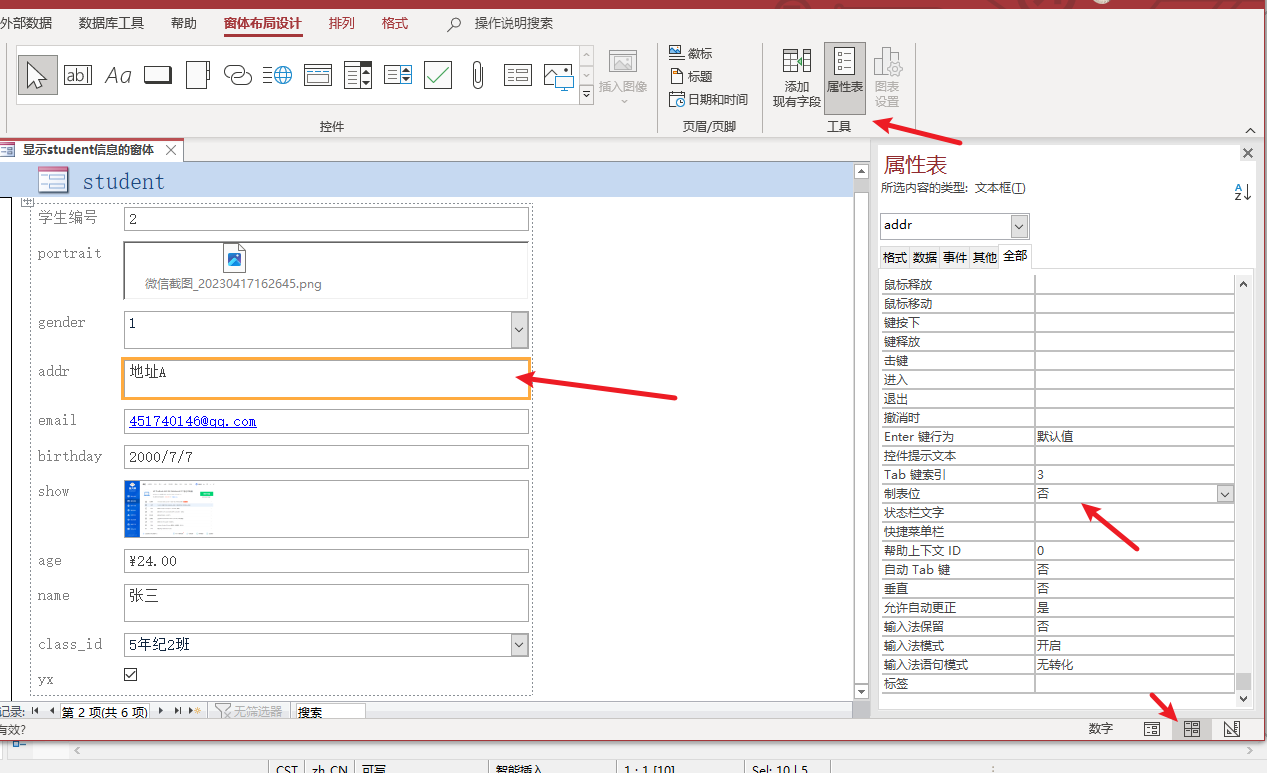Open the Help (帮助) ribbon tab
This screenshot has height=773, width=1267.
(184, 23)
